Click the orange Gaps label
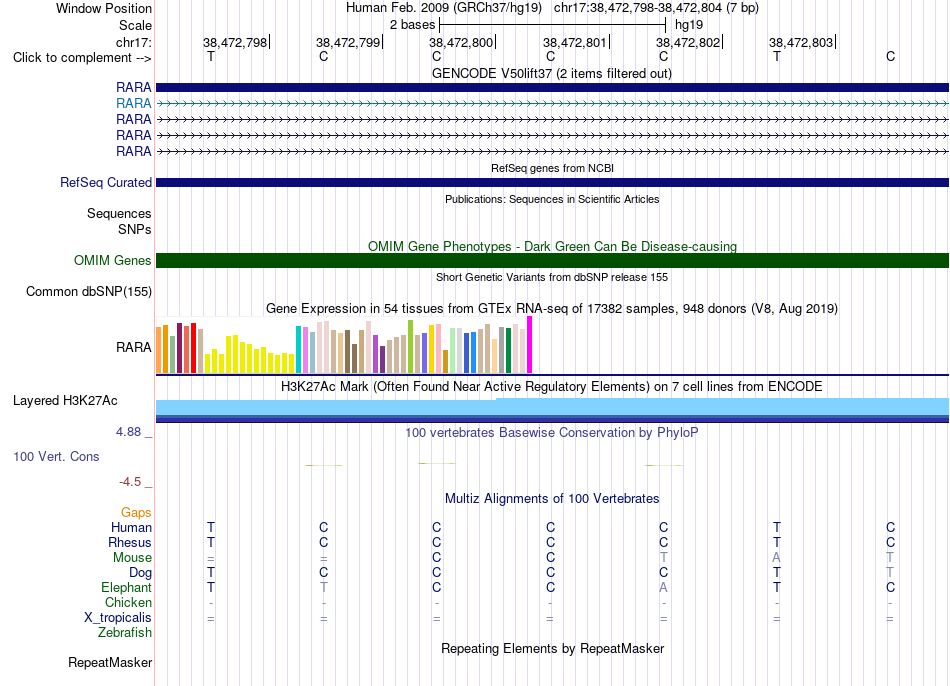 click(x=136, y=513)
